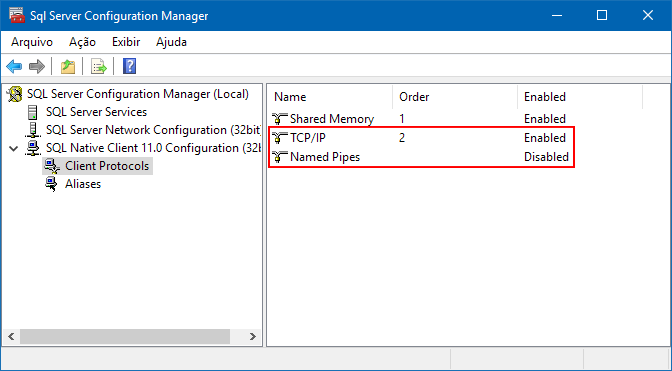Screen dimensions: 672x371
Task: Click the Shared Memory protocol icon
Action: tap(279, 119)
